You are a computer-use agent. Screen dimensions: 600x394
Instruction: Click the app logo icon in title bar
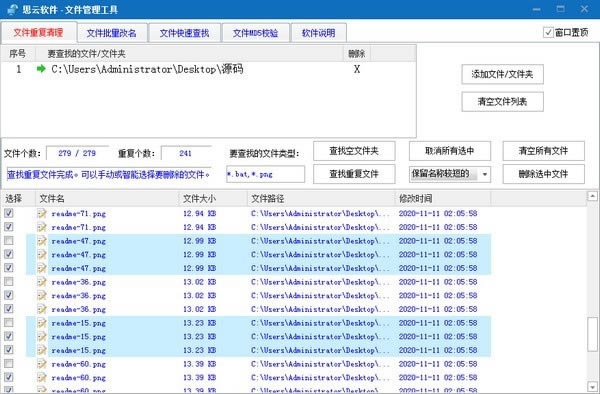coord(12,9)
